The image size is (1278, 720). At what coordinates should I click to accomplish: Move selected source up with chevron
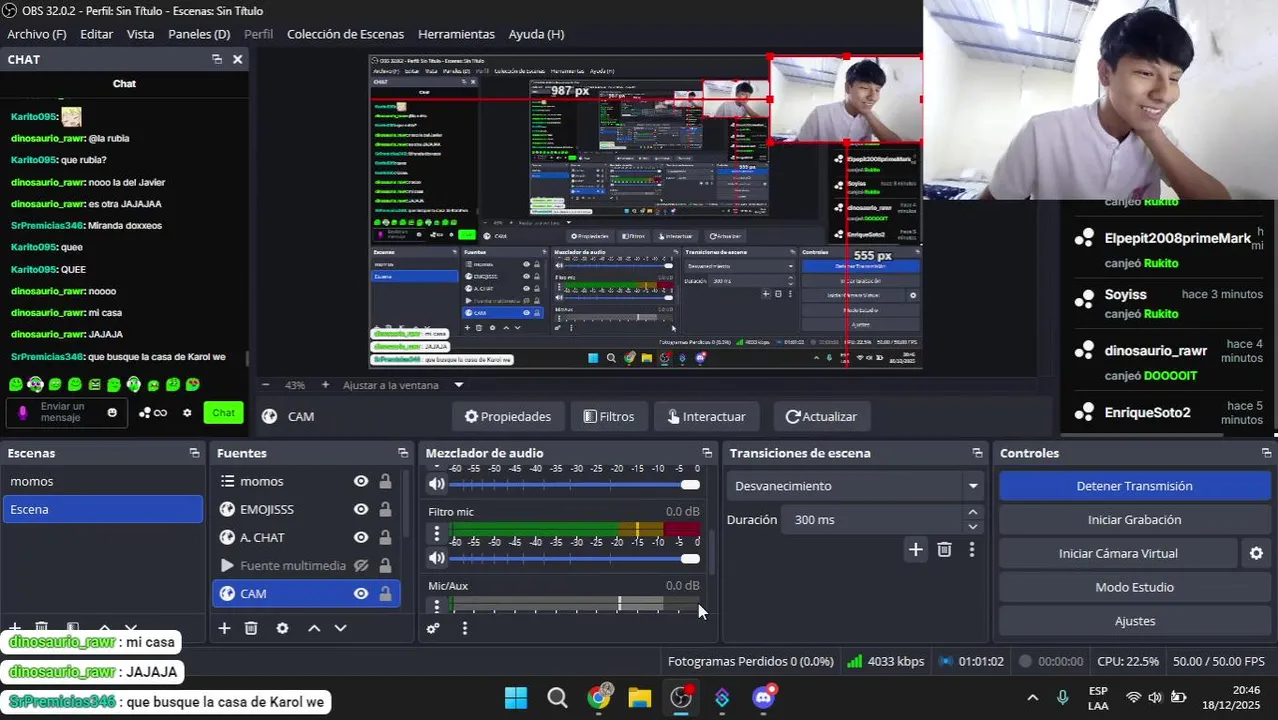pyautogui.click(x=314, y=628)
